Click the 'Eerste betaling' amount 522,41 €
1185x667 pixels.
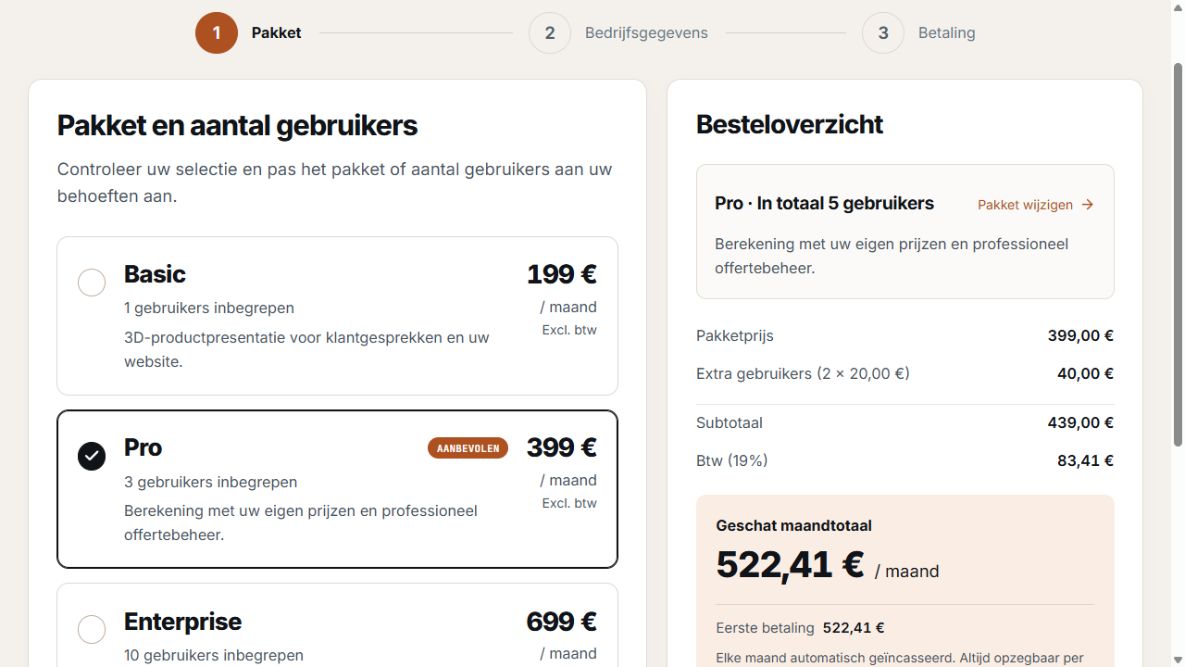[853, 628]
